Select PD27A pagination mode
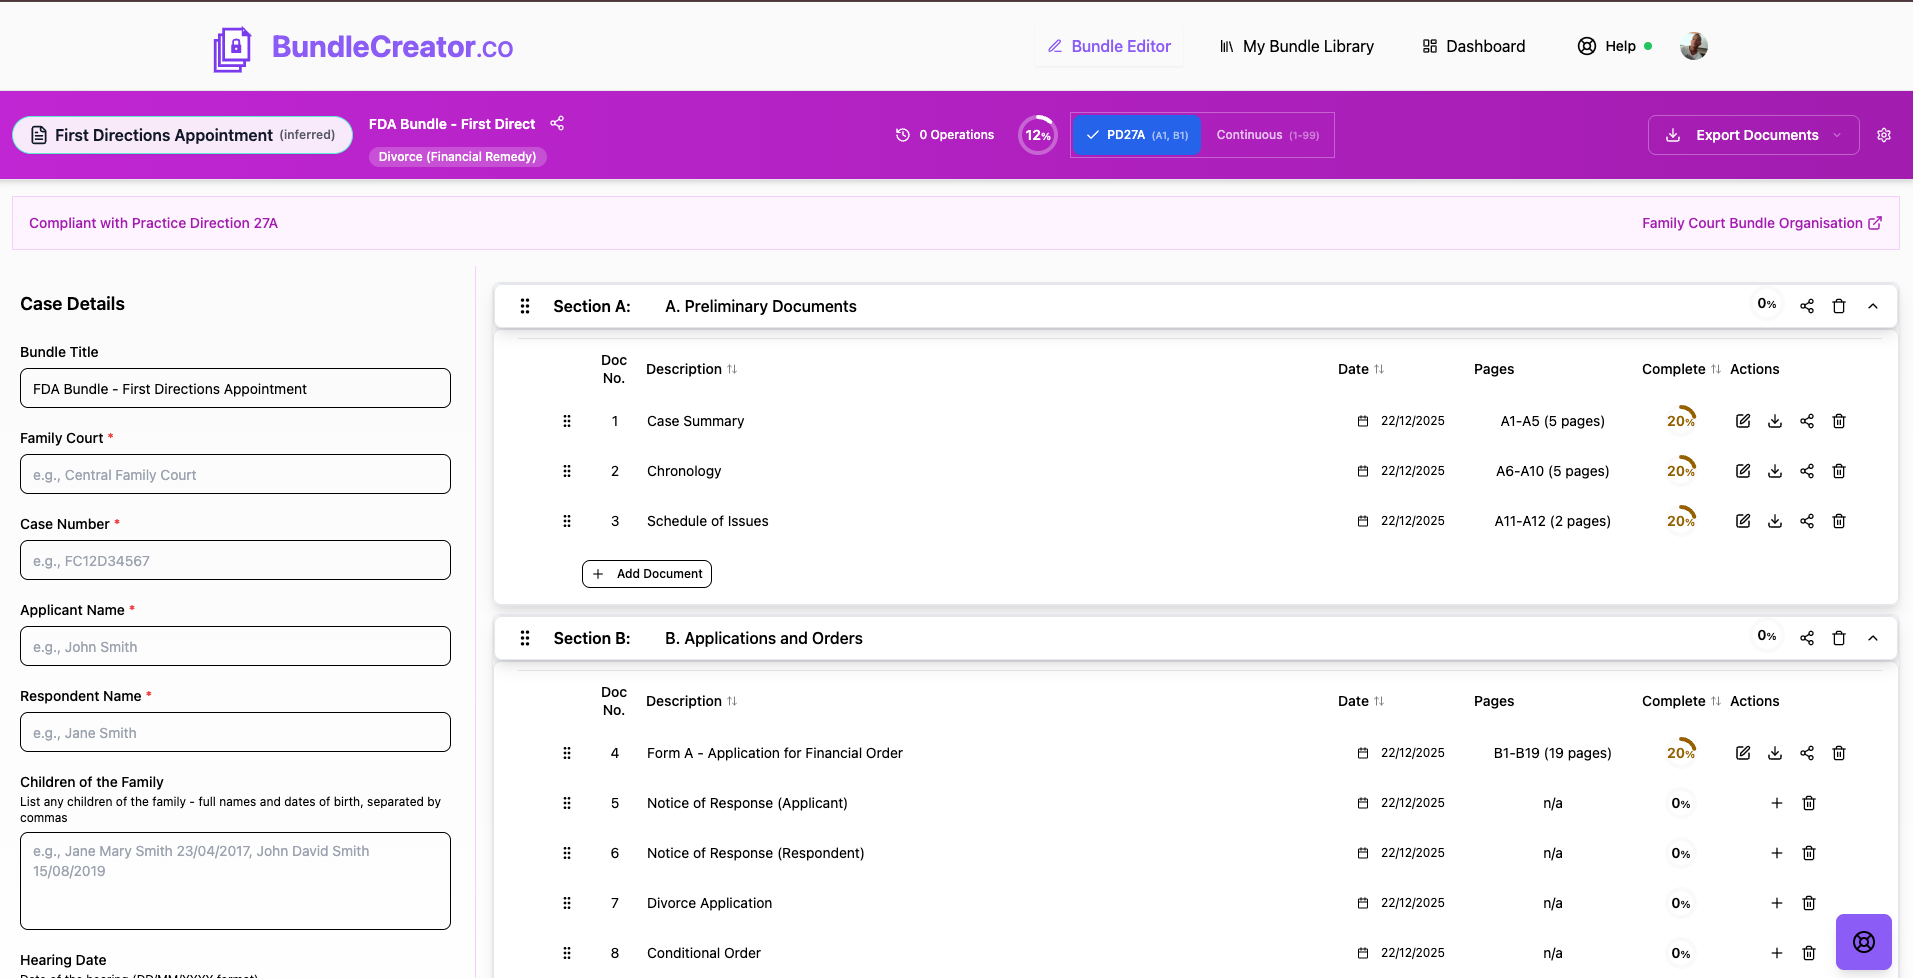1913x978 pixels. click(x=1137, y=135)
